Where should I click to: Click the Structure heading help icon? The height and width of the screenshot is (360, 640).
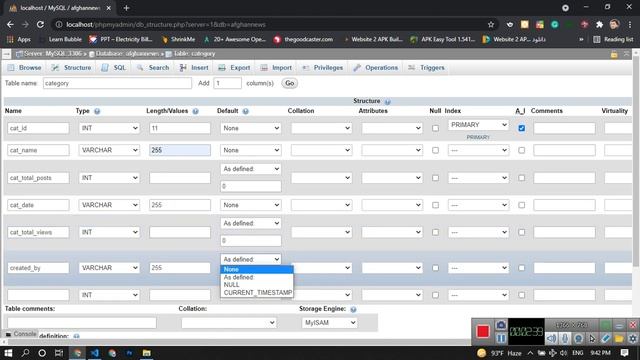point(387,101)
